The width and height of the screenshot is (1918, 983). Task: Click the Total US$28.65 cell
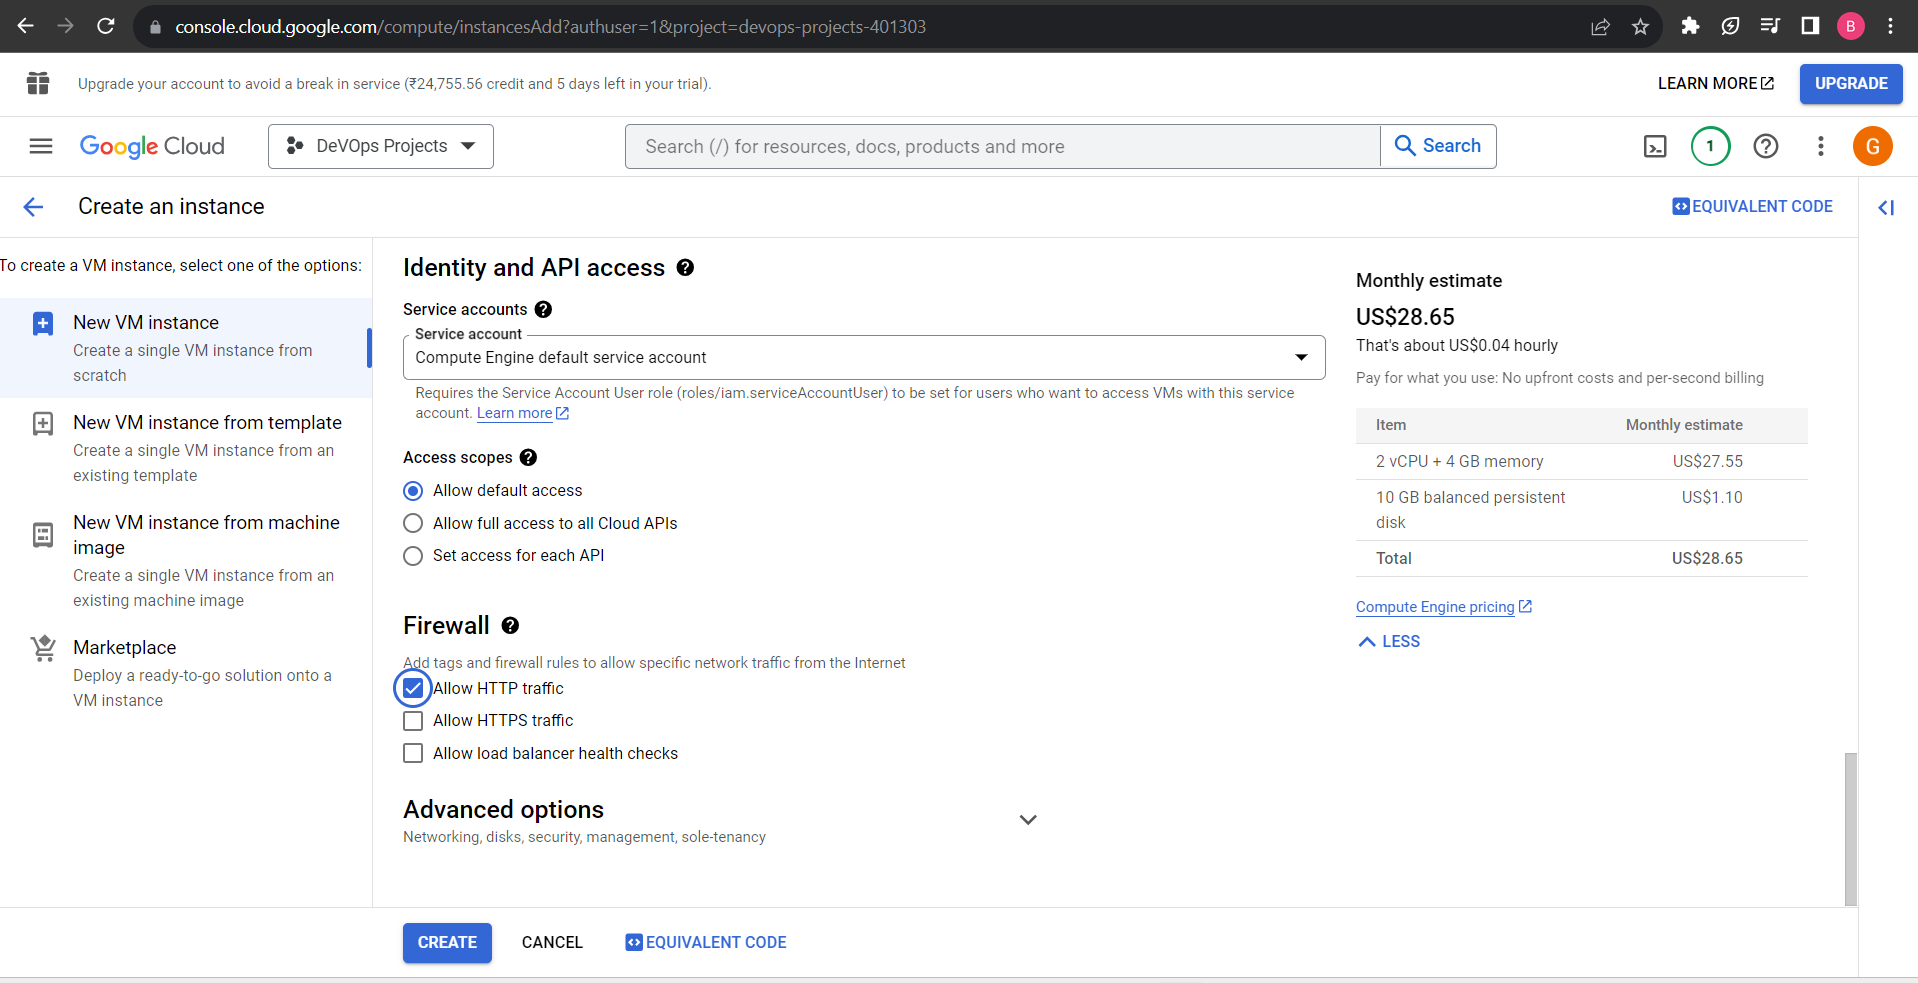1707,558
